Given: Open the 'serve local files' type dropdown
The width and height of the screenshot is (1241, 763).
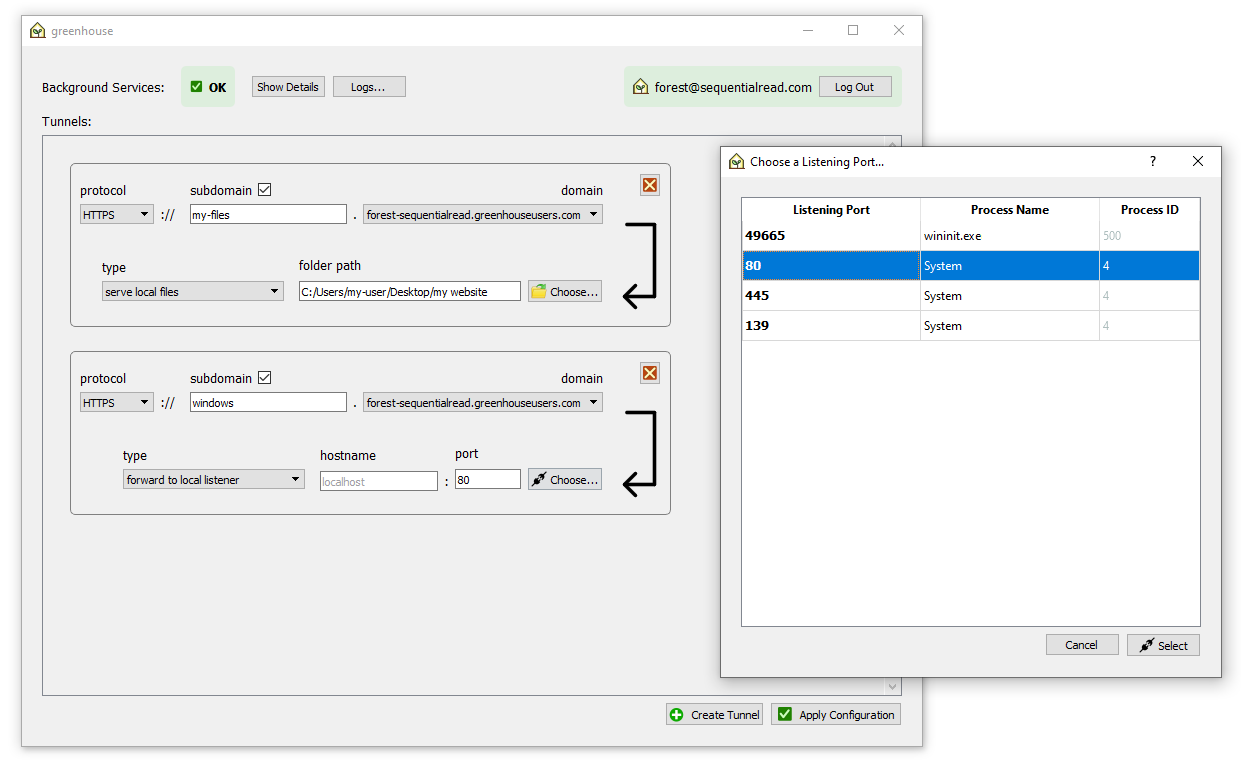Looking at the screenshot, I should coord(193,291).
